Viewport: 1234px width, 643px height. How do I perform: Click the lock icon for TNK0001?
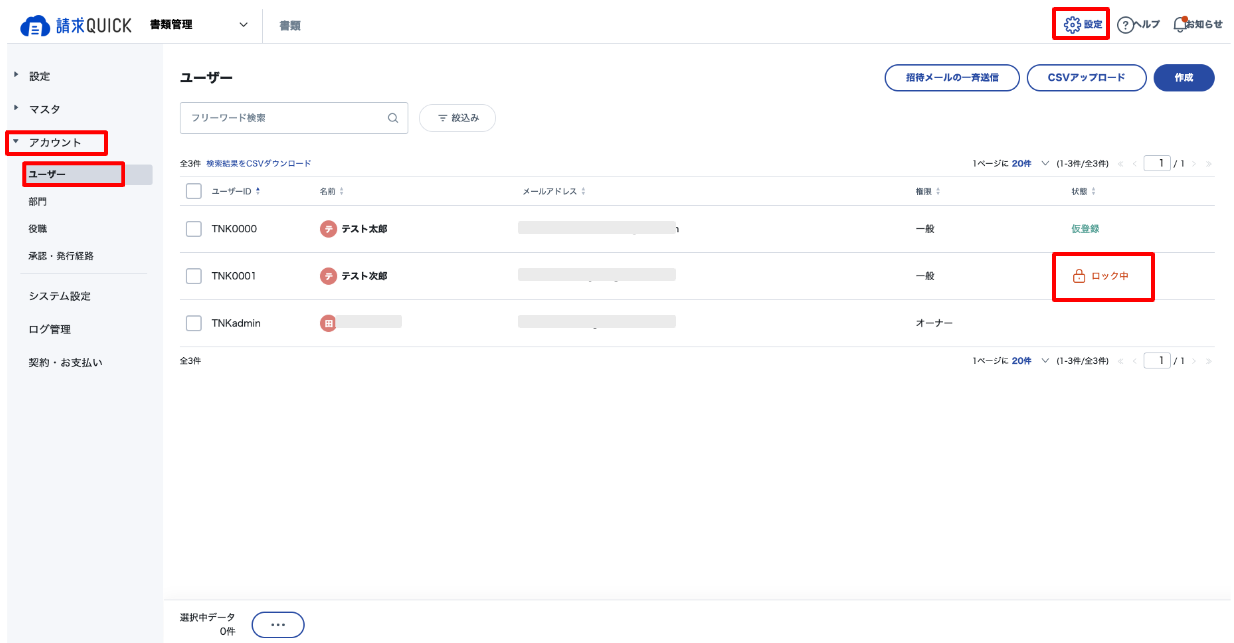(1079, 276)
